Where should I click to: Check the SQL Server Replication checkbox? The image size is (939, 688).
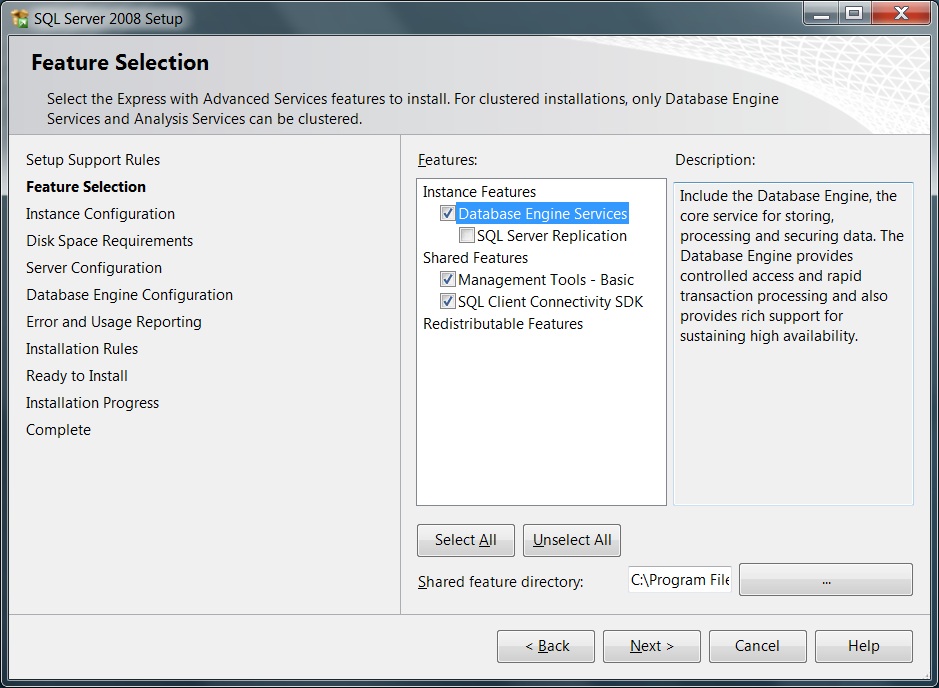pos(467,236)
